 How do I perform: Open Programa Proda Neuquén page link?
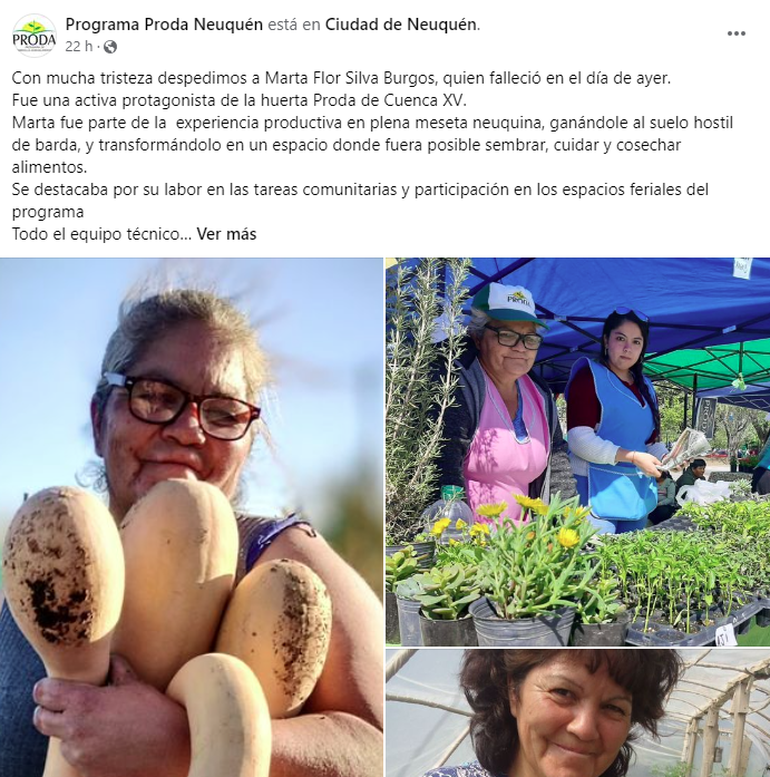click(164, 24)
